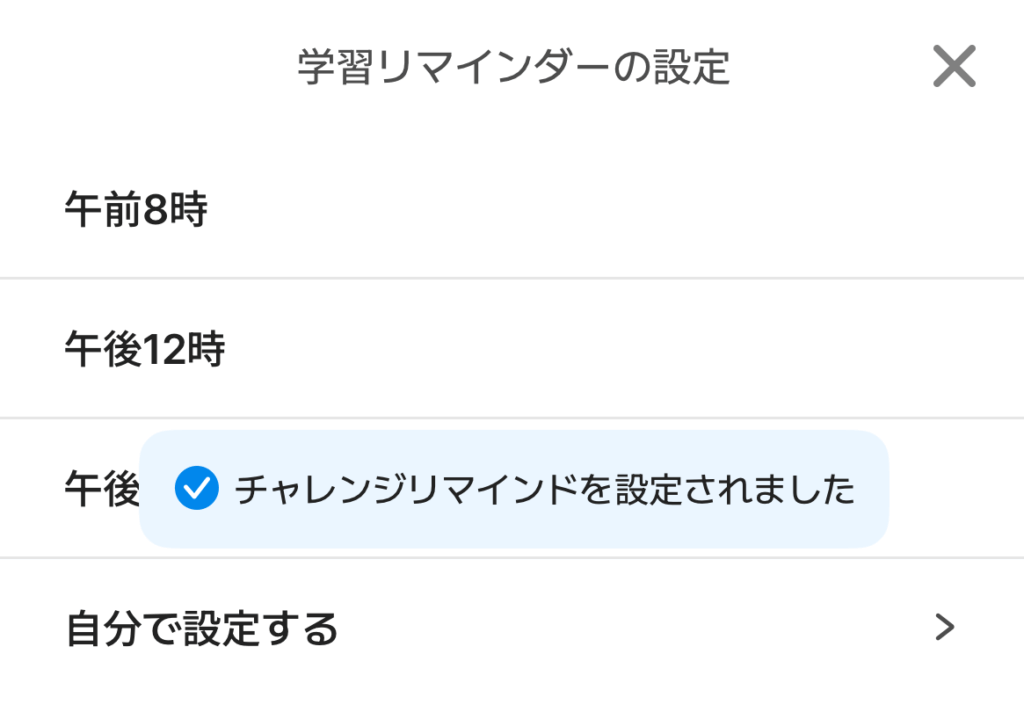Click the X icon beside the title
The width and height of the screenshot is (1024, 705).
click(954, 66)
